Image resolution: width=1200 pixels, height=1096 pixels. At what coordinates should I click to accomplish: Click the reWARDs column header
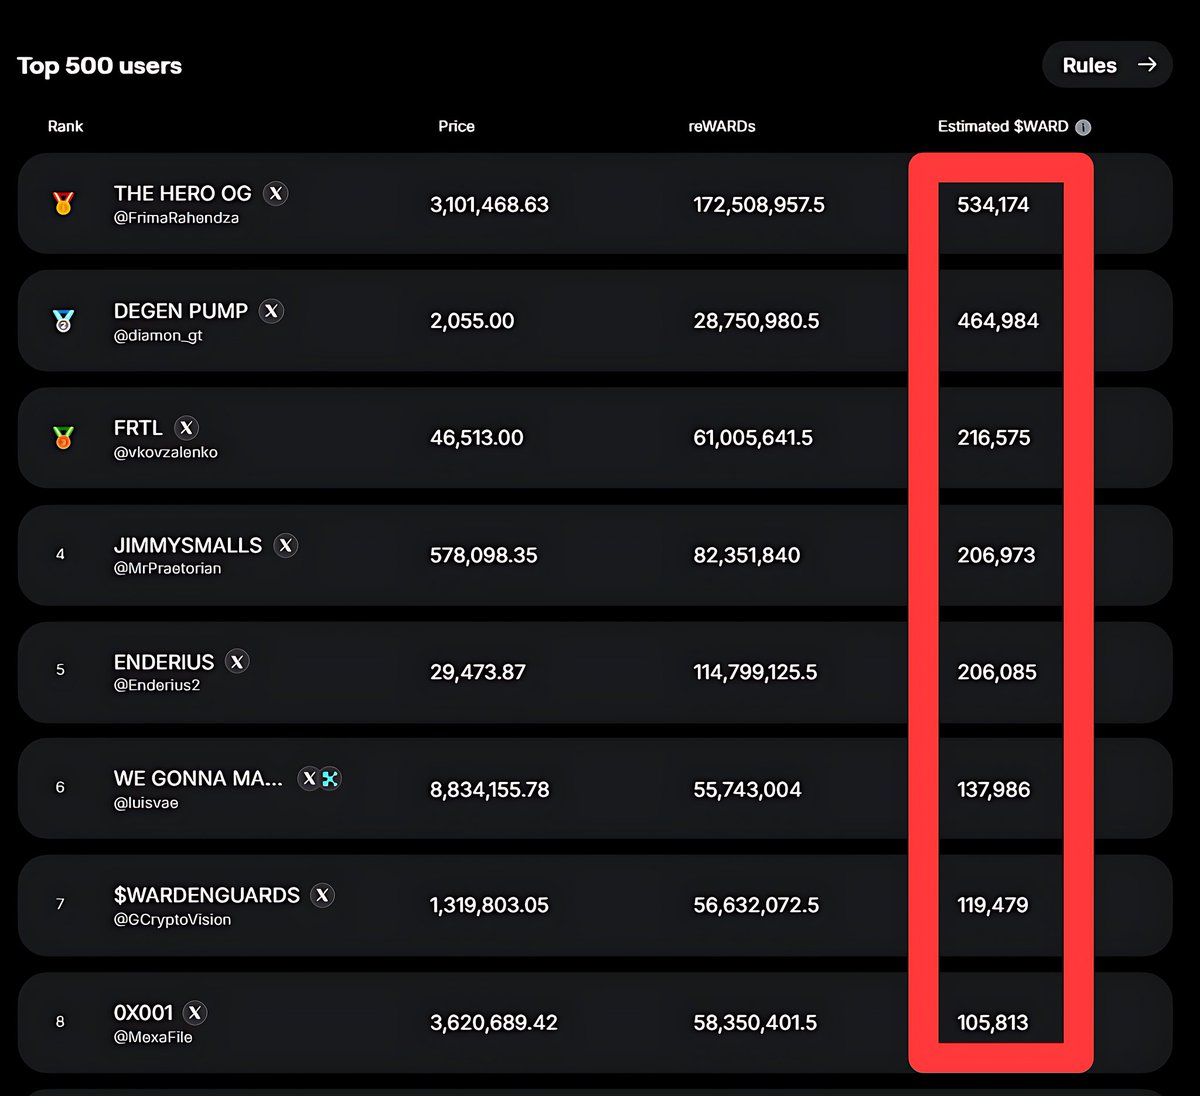point(722,126)
